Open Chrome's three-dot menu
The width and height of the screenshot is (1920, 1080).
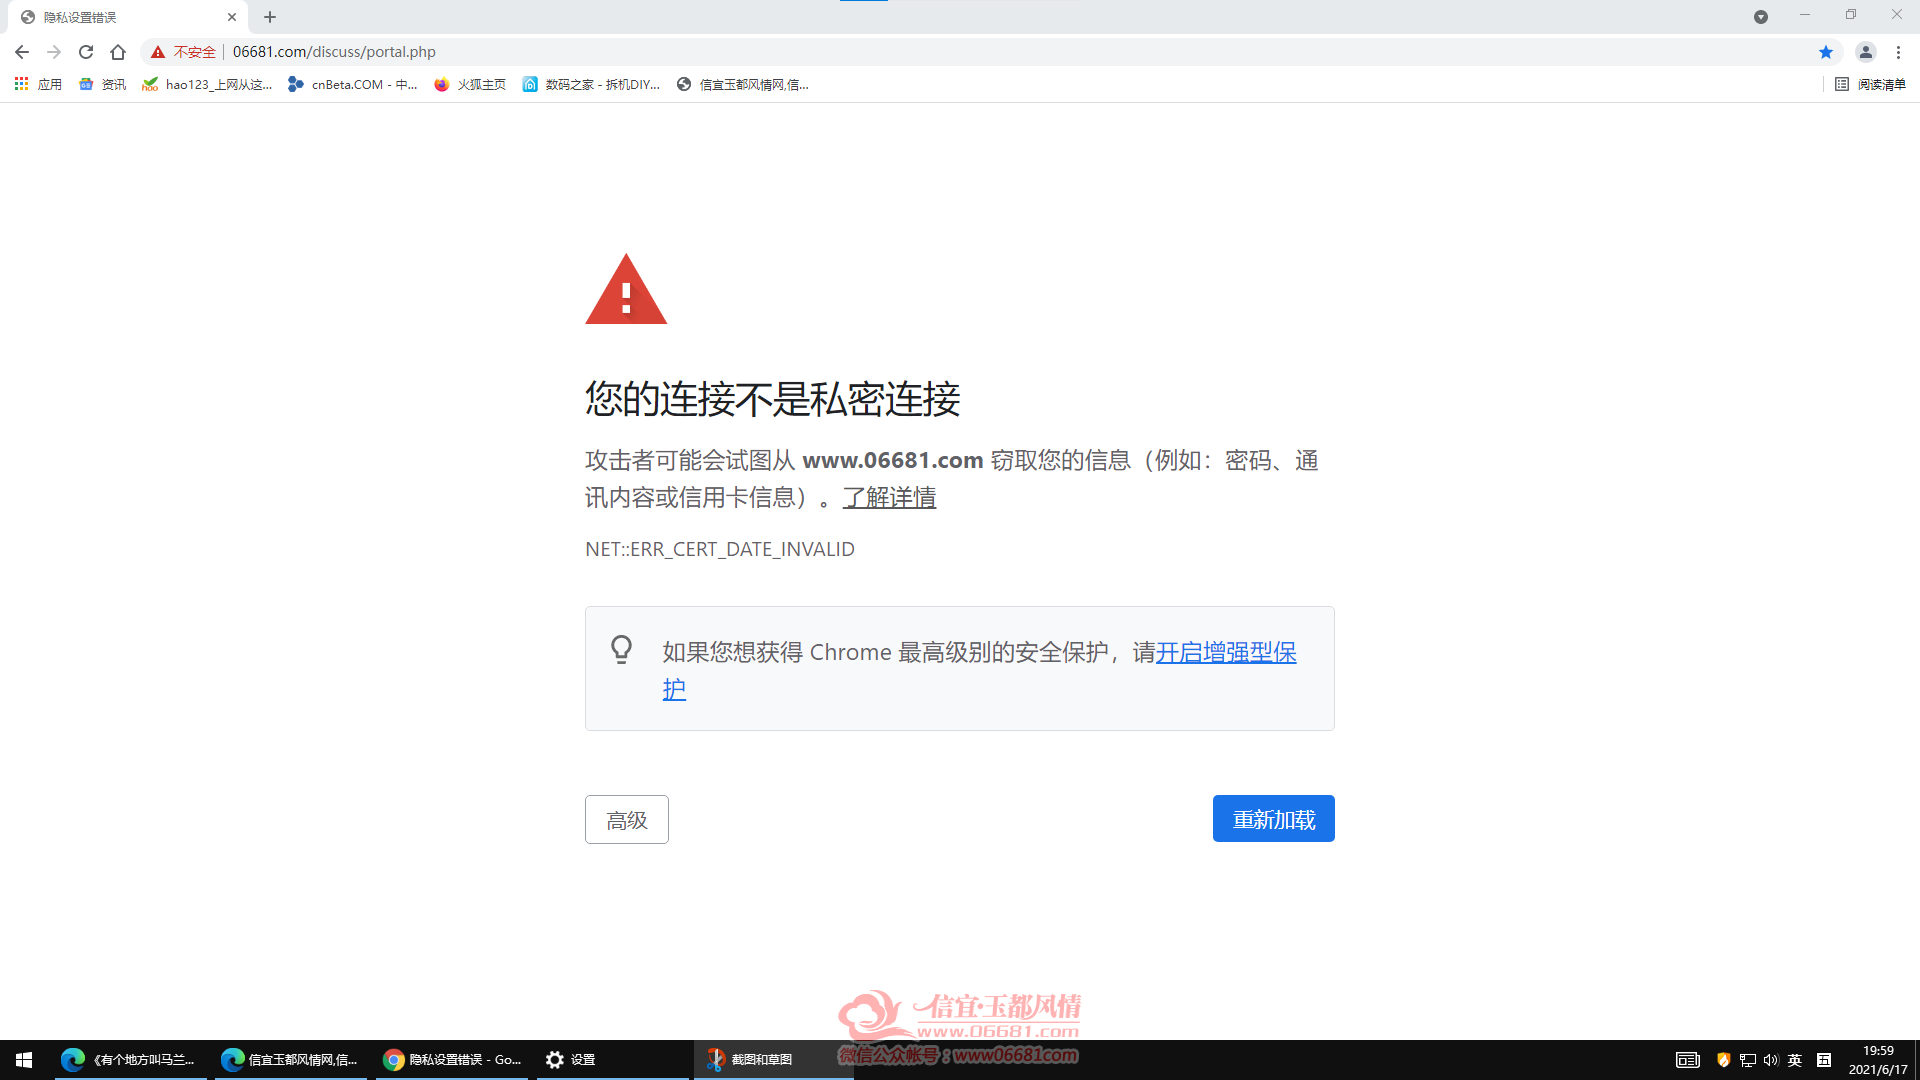(x=1898, y=52)
